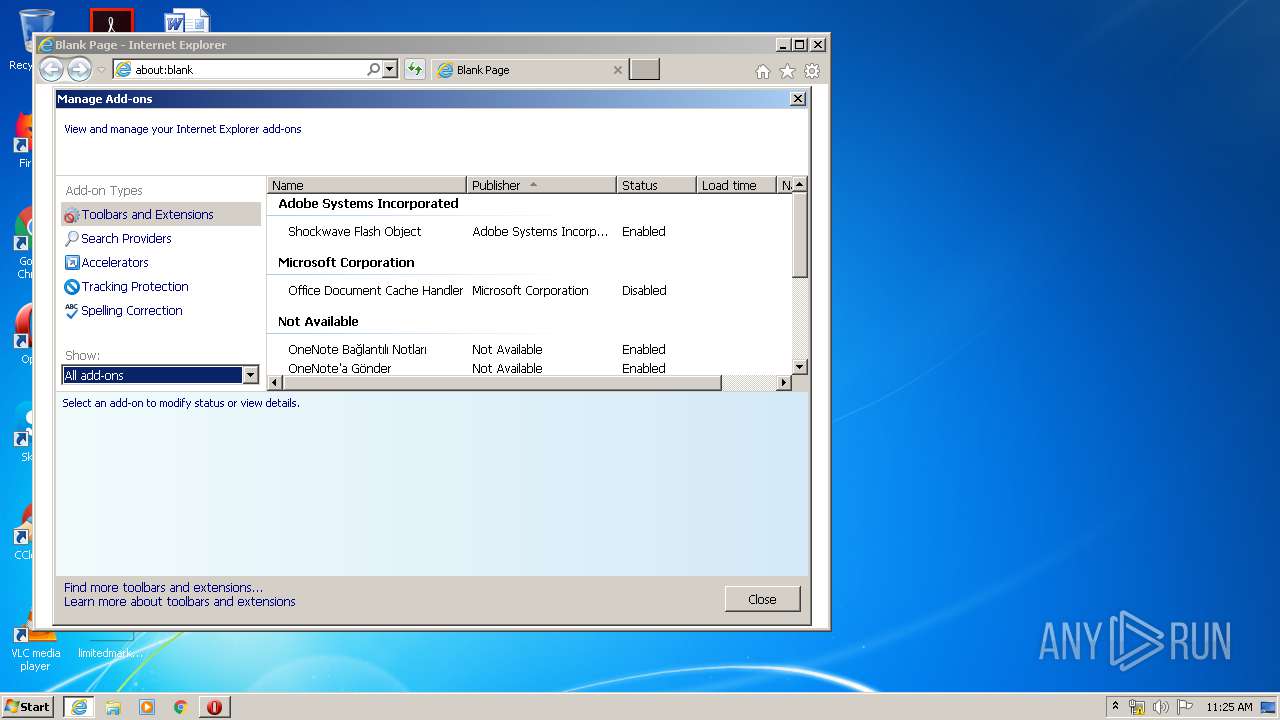The width and height of the screenshot is (1280, 720).
Task: Click the Adobe Systems Incorporated group header
Action: (x=368, y=203)
